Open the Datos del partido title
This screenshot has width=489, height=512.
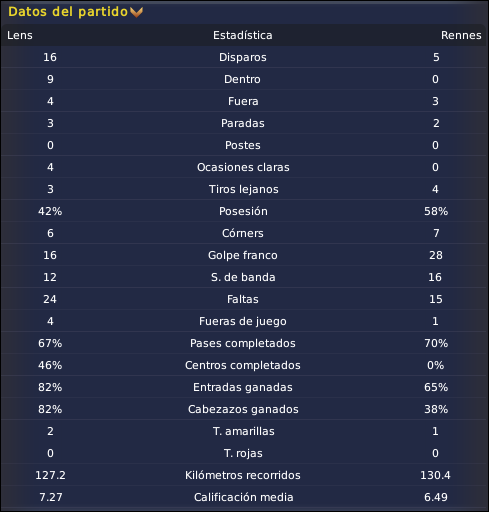pyautogui.click(x=68, y=12)
